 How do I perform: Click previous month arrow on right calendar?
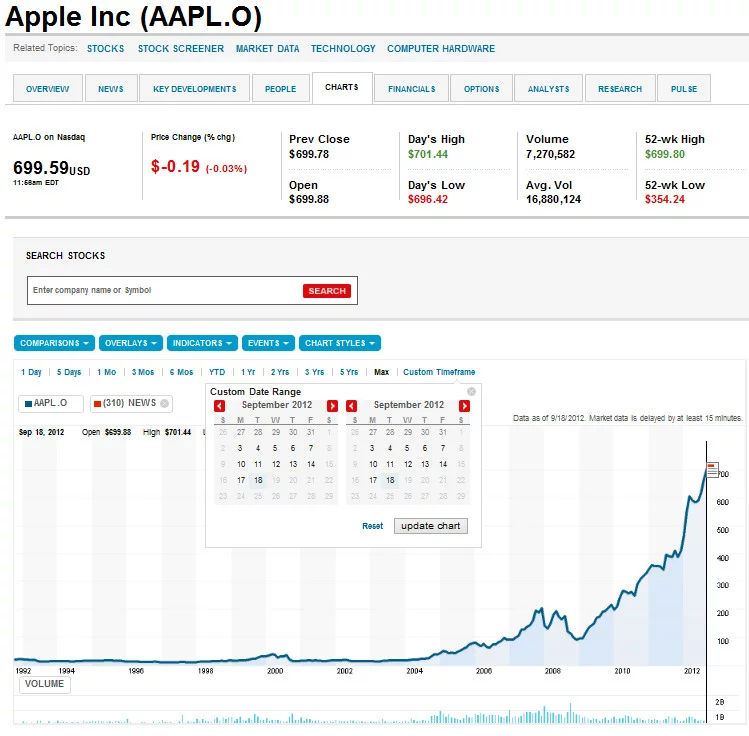click(351, 406)
